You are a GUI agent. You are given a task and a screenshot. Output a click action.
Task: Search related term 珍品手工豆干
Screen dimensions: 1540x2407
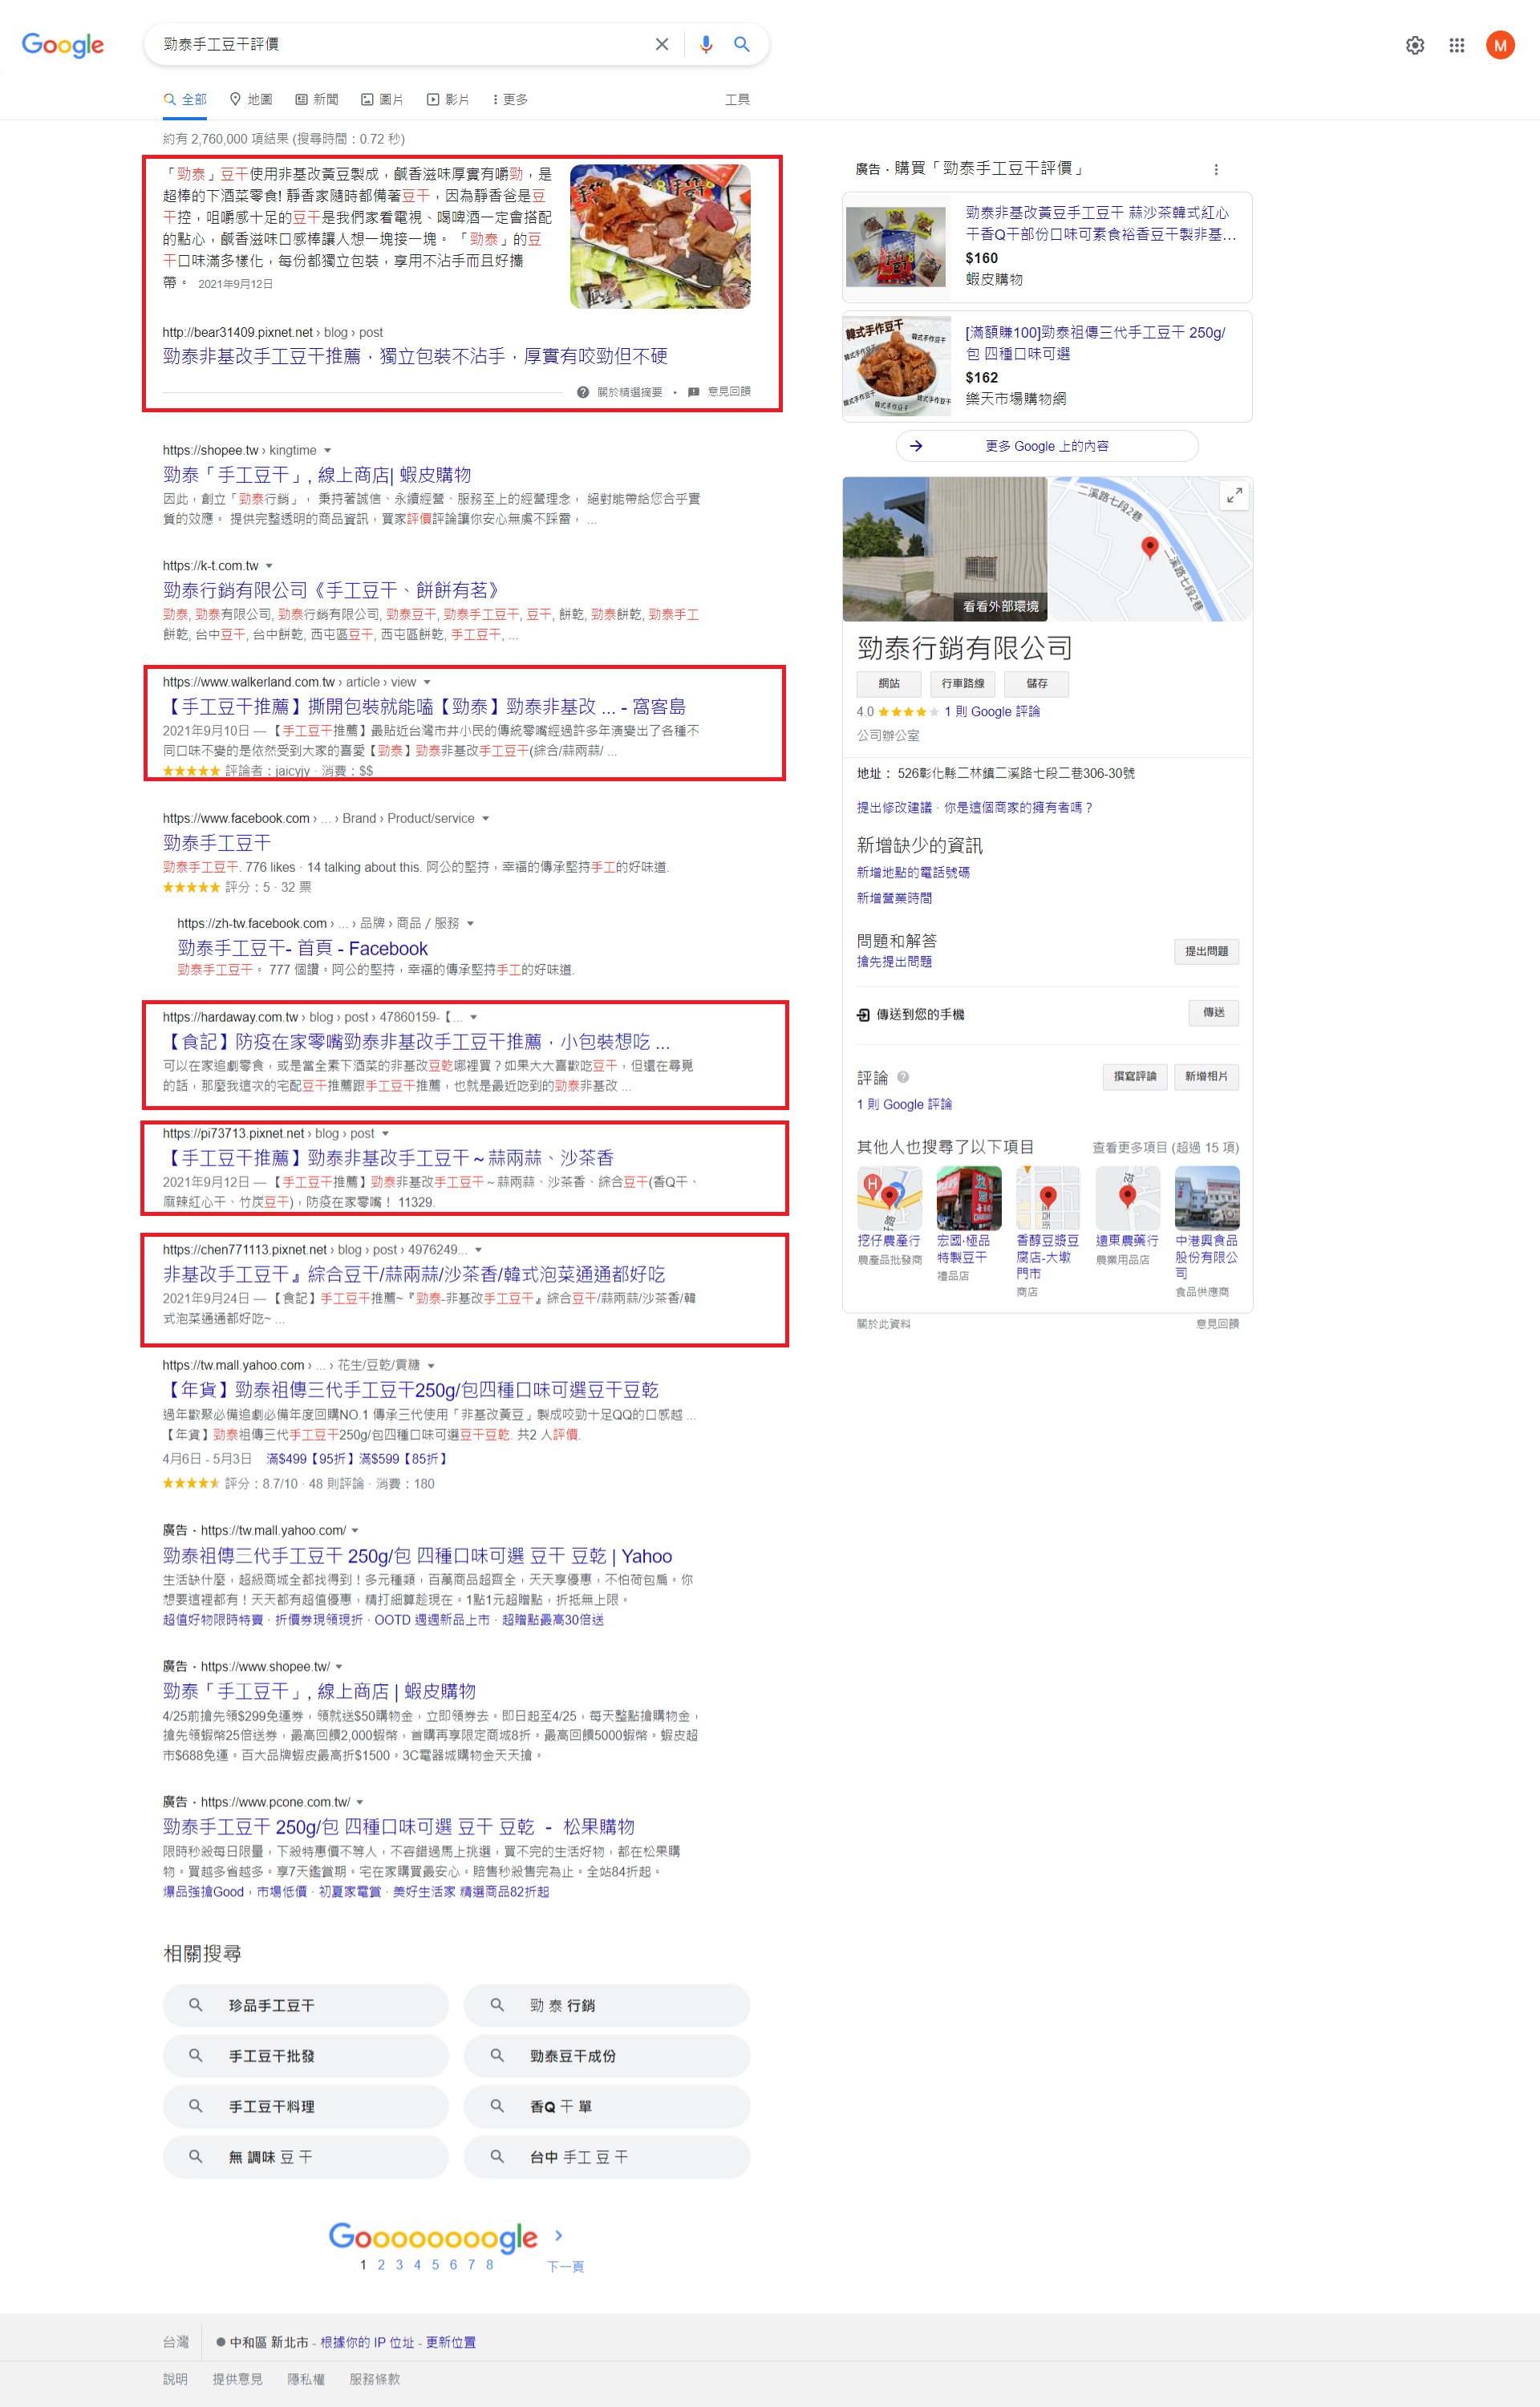(x=305, y=2004)
